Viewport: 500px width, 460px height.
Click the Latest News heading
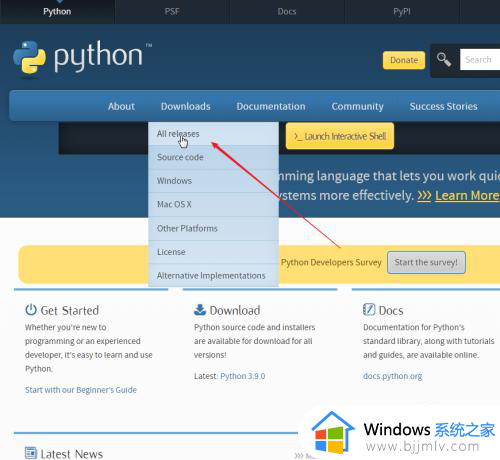click(x=72, y=454)
